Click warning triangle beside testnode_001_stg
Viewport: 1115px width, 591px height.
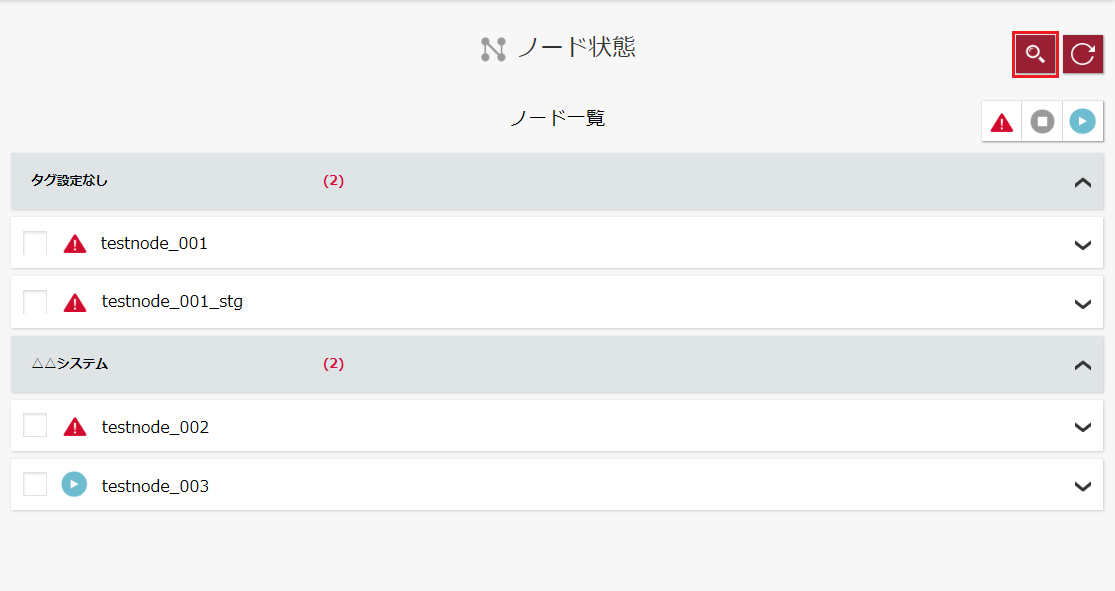click(75, 302)
